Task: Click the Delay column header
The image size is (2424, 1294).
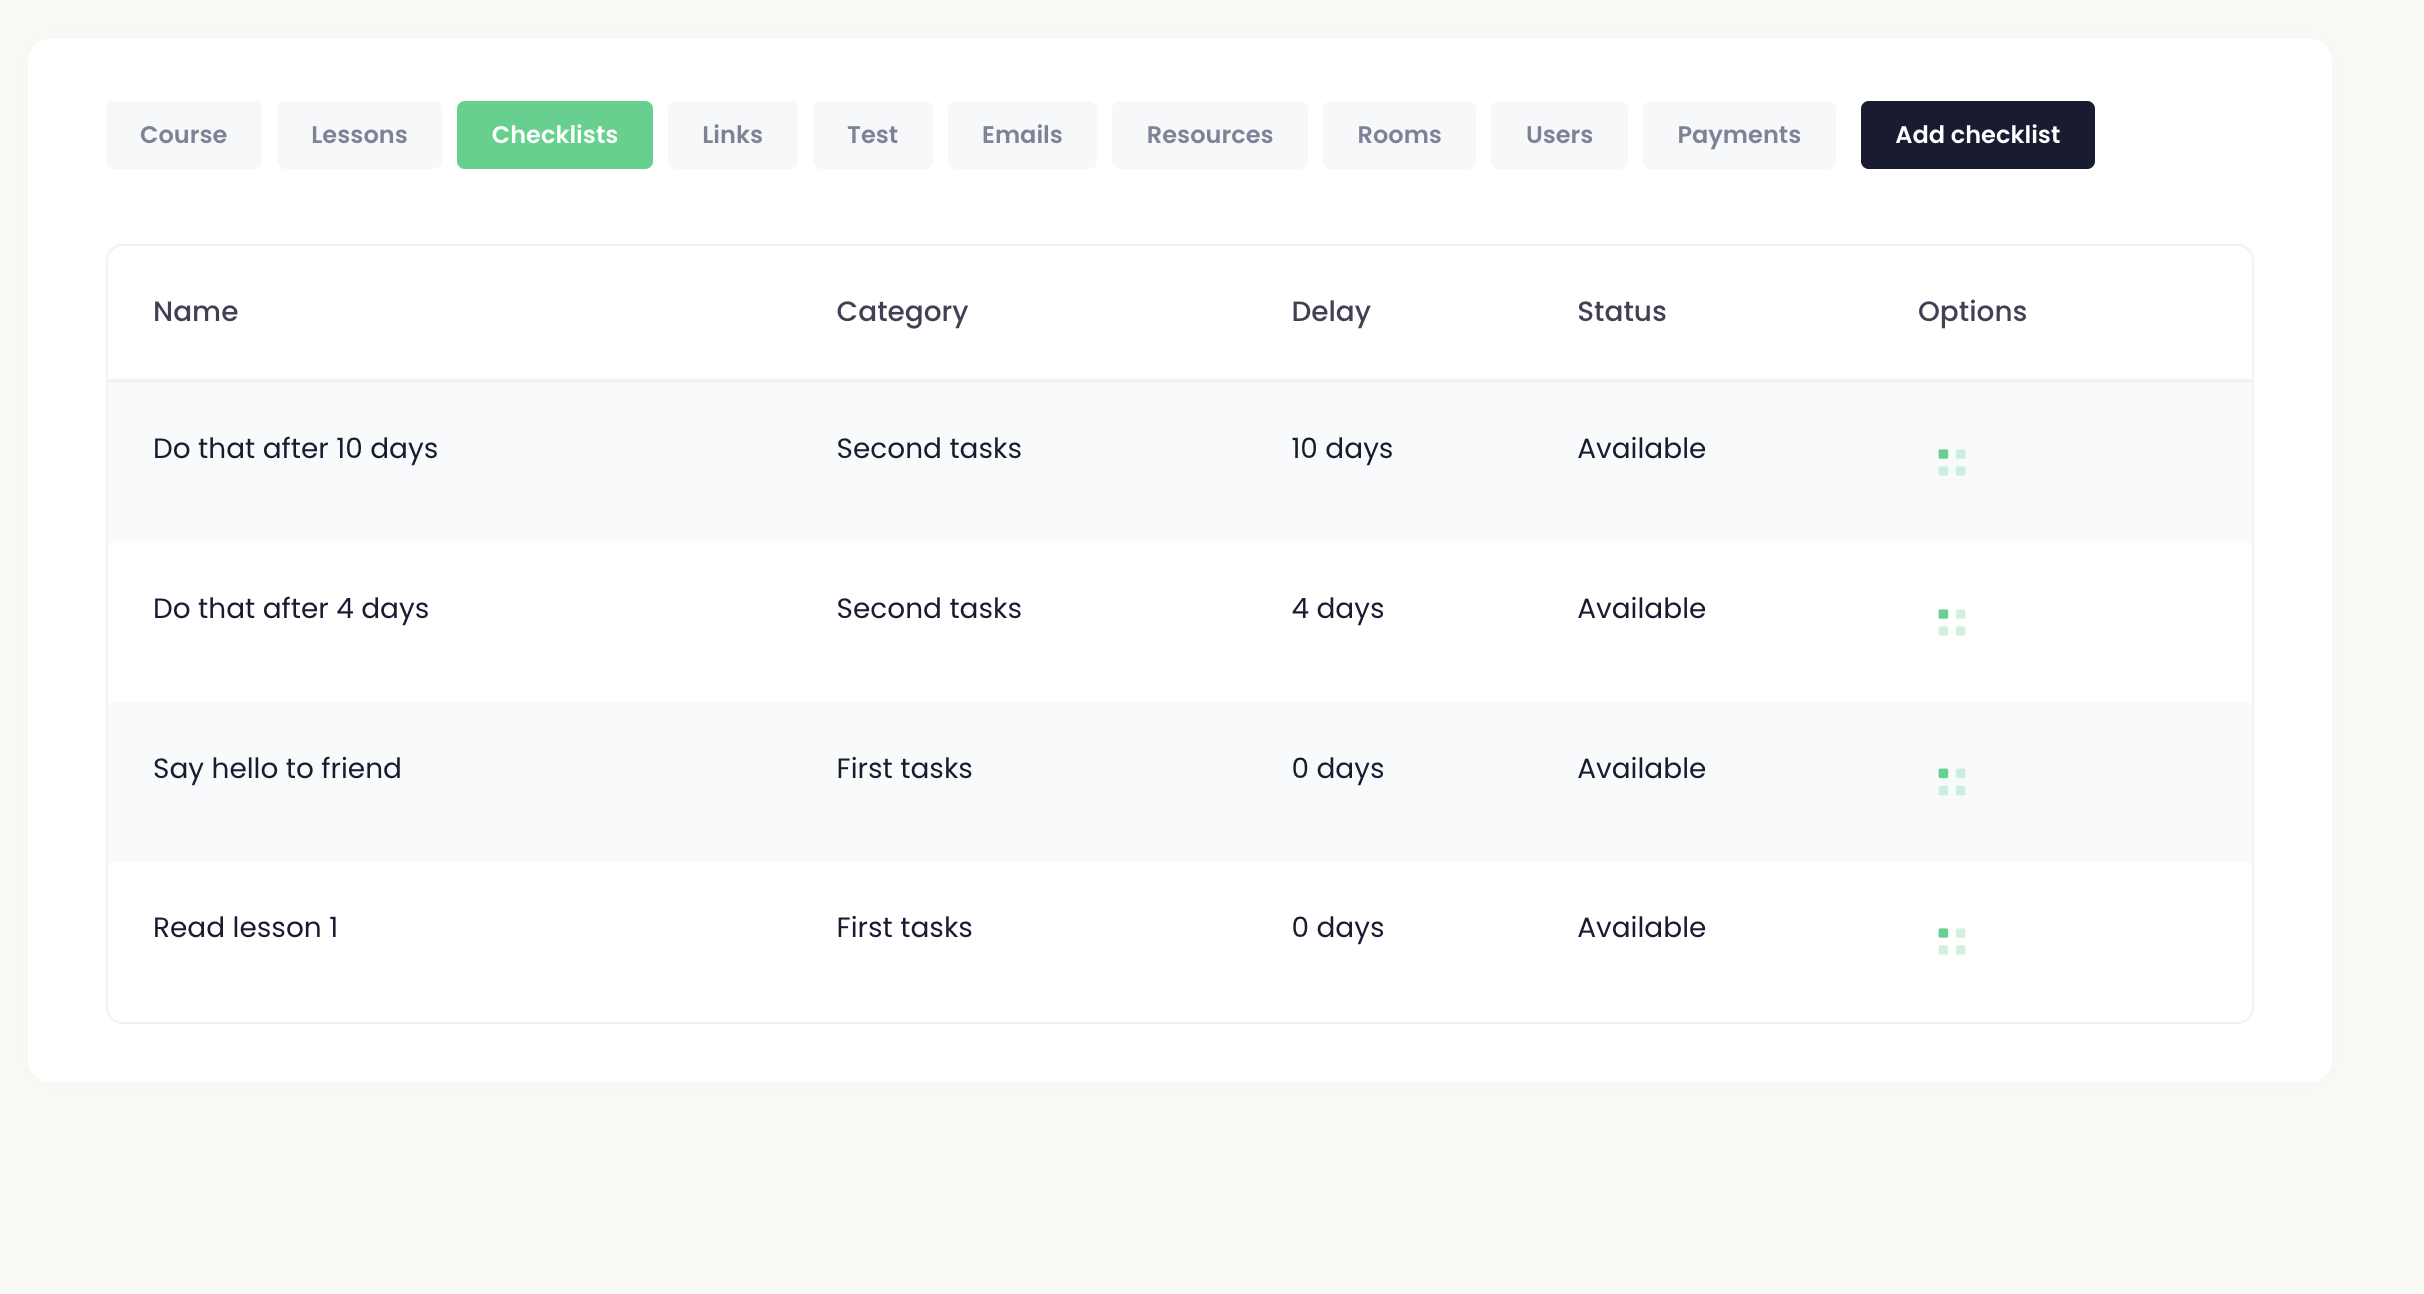Action: [x=1330, y=312]
